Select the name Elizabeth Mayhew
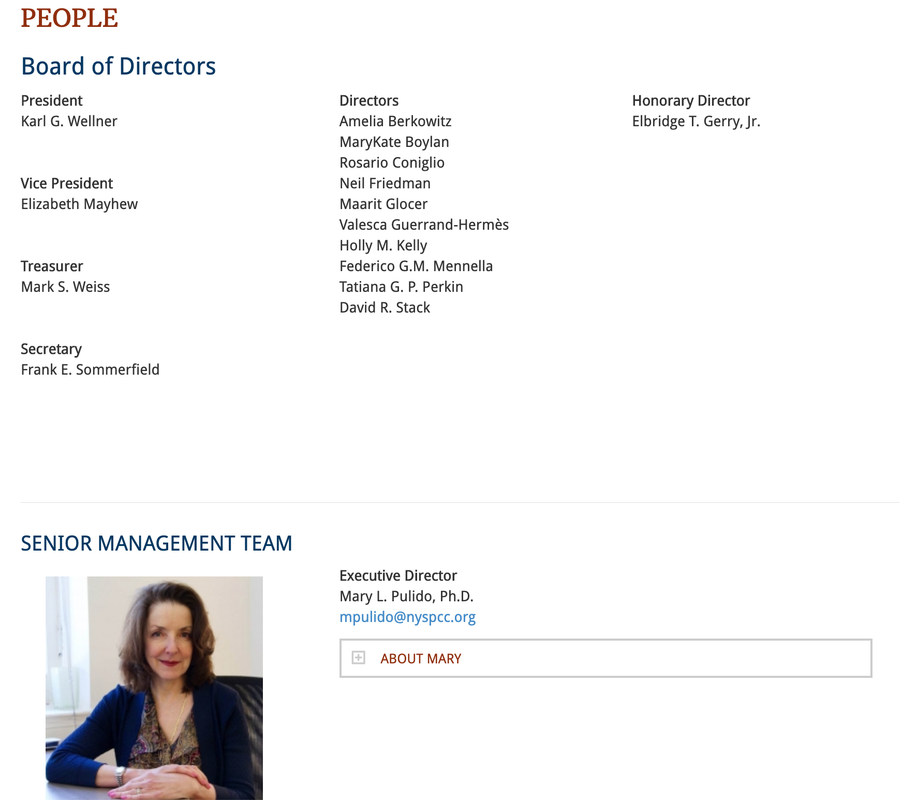Viewport: 916px width, 800px height. [79, 205]
